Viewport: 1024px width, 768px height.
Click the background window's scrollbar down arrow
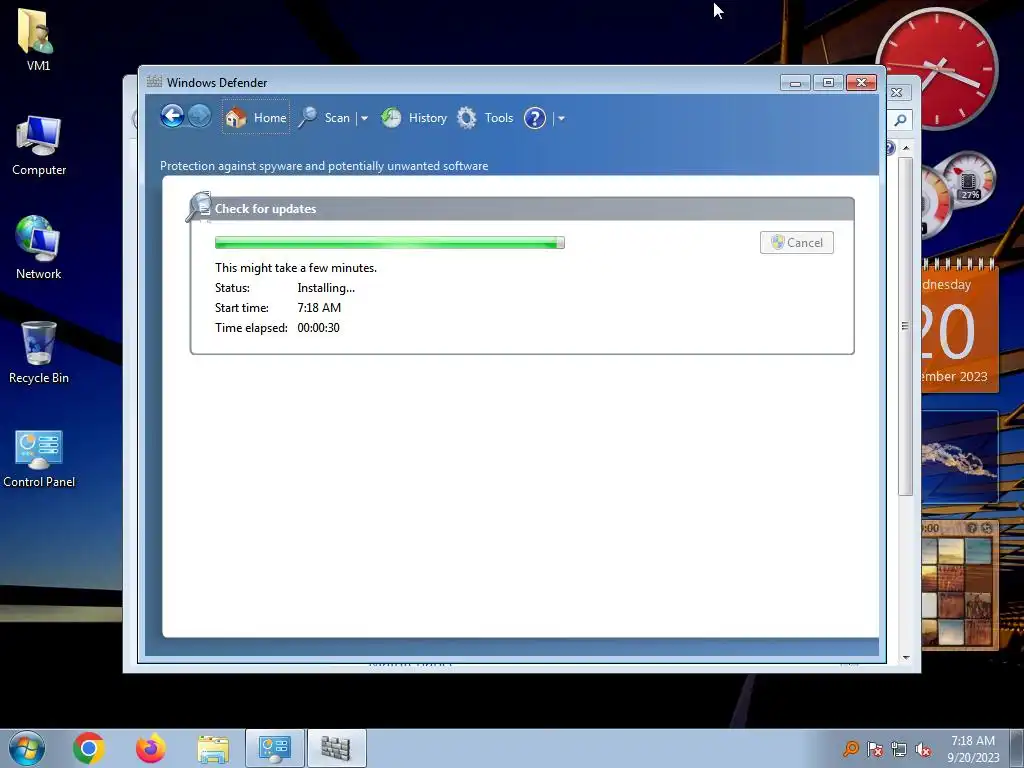(906, 657)
